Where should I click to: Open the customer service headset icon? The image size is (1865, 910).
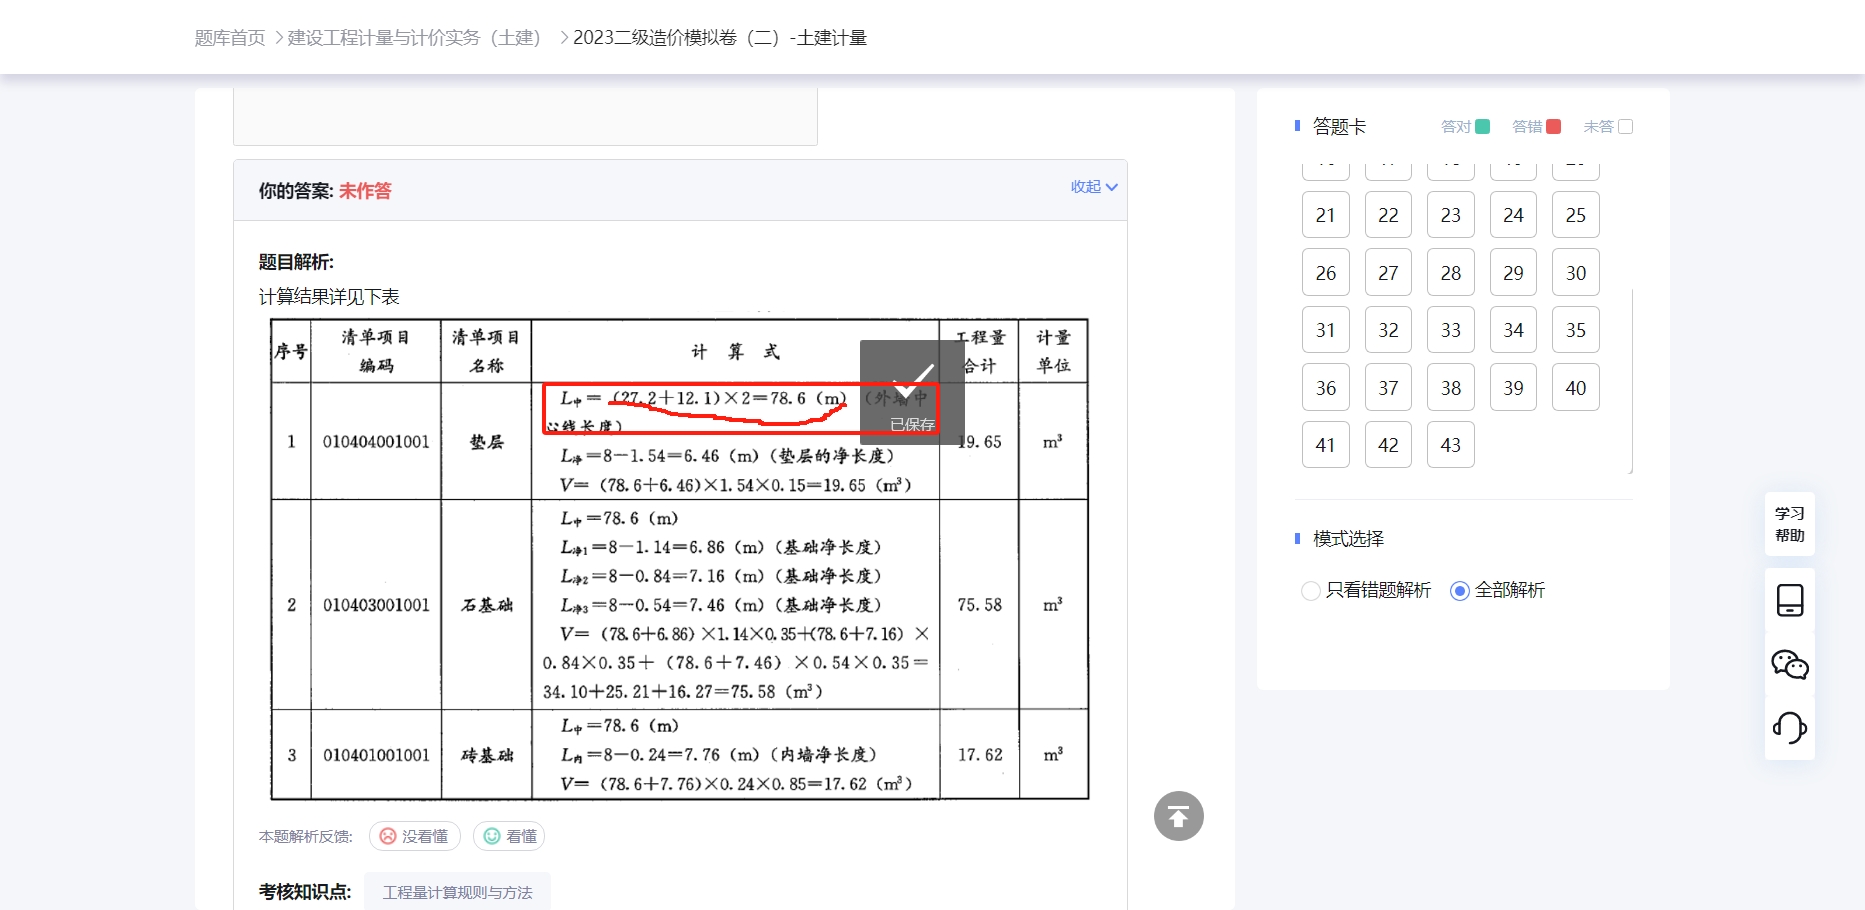1790,727
